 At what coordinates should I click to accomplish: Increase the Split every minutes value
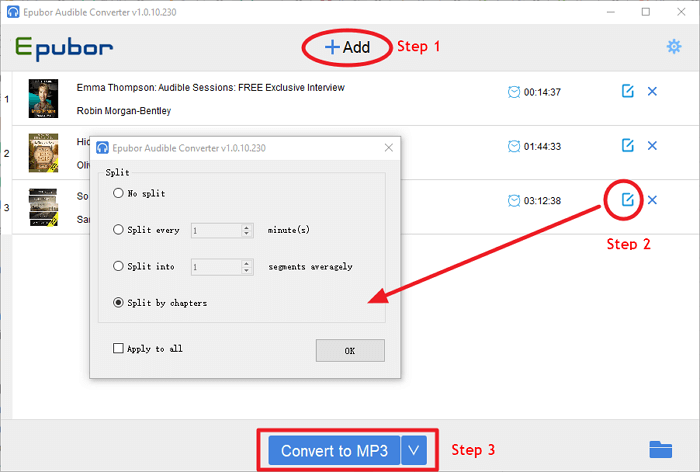pos(247,227)
